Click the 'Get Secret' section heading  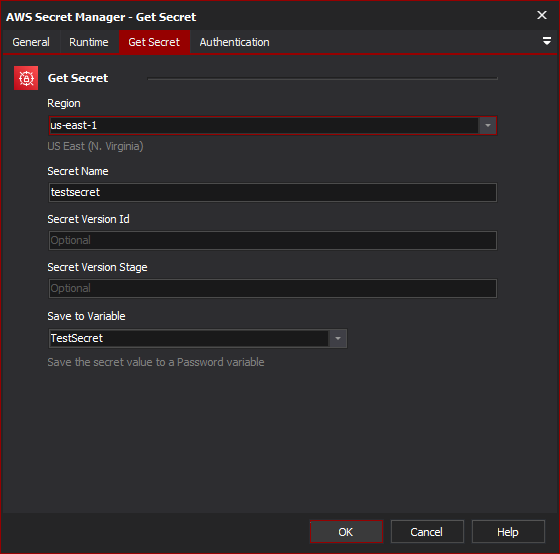78,78
